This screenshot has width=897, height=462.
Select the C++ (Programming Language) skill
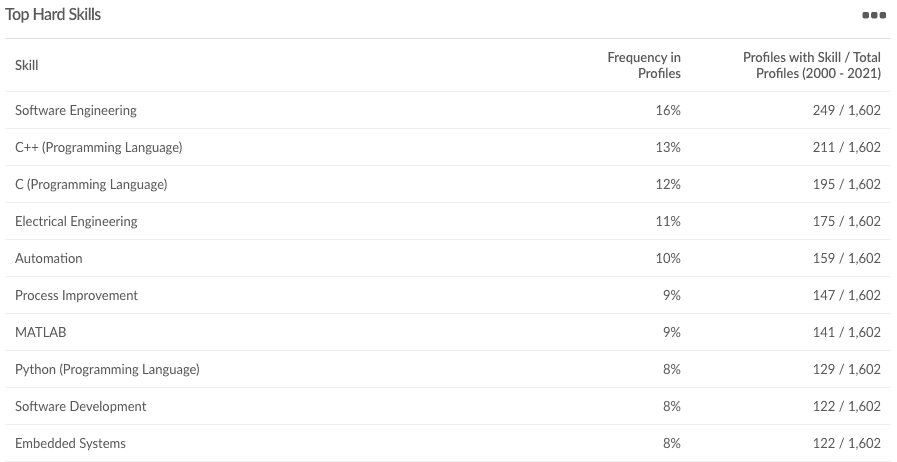99,148
